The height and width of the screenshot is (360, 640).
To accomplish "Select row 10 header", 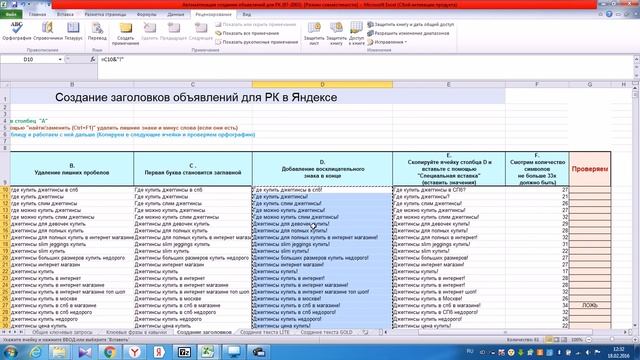I will click(5, 190).
